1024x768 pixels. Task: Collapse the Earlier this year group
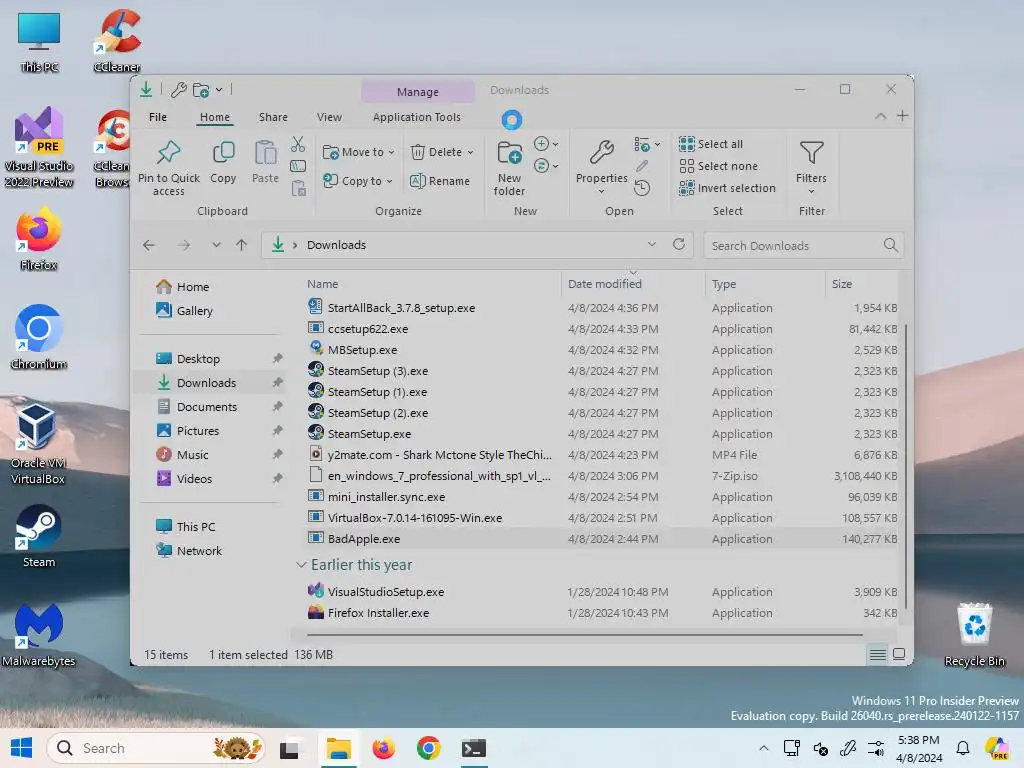pos(301,565)
